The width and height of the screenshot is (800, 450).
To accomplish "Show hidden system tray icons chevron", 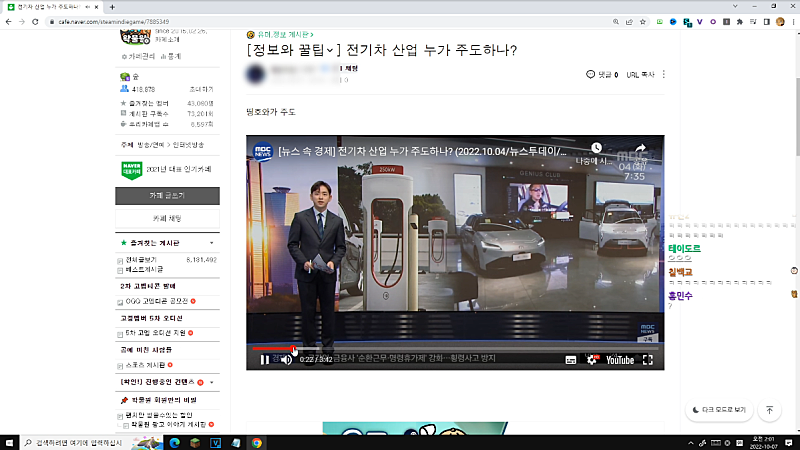I will (x=690, y=443).
